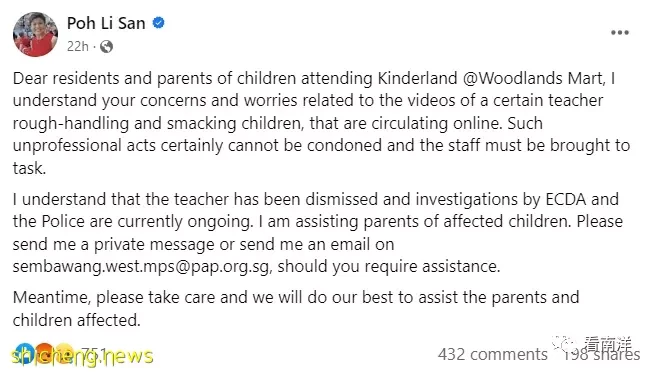Open the 751 reactions count

94,354
